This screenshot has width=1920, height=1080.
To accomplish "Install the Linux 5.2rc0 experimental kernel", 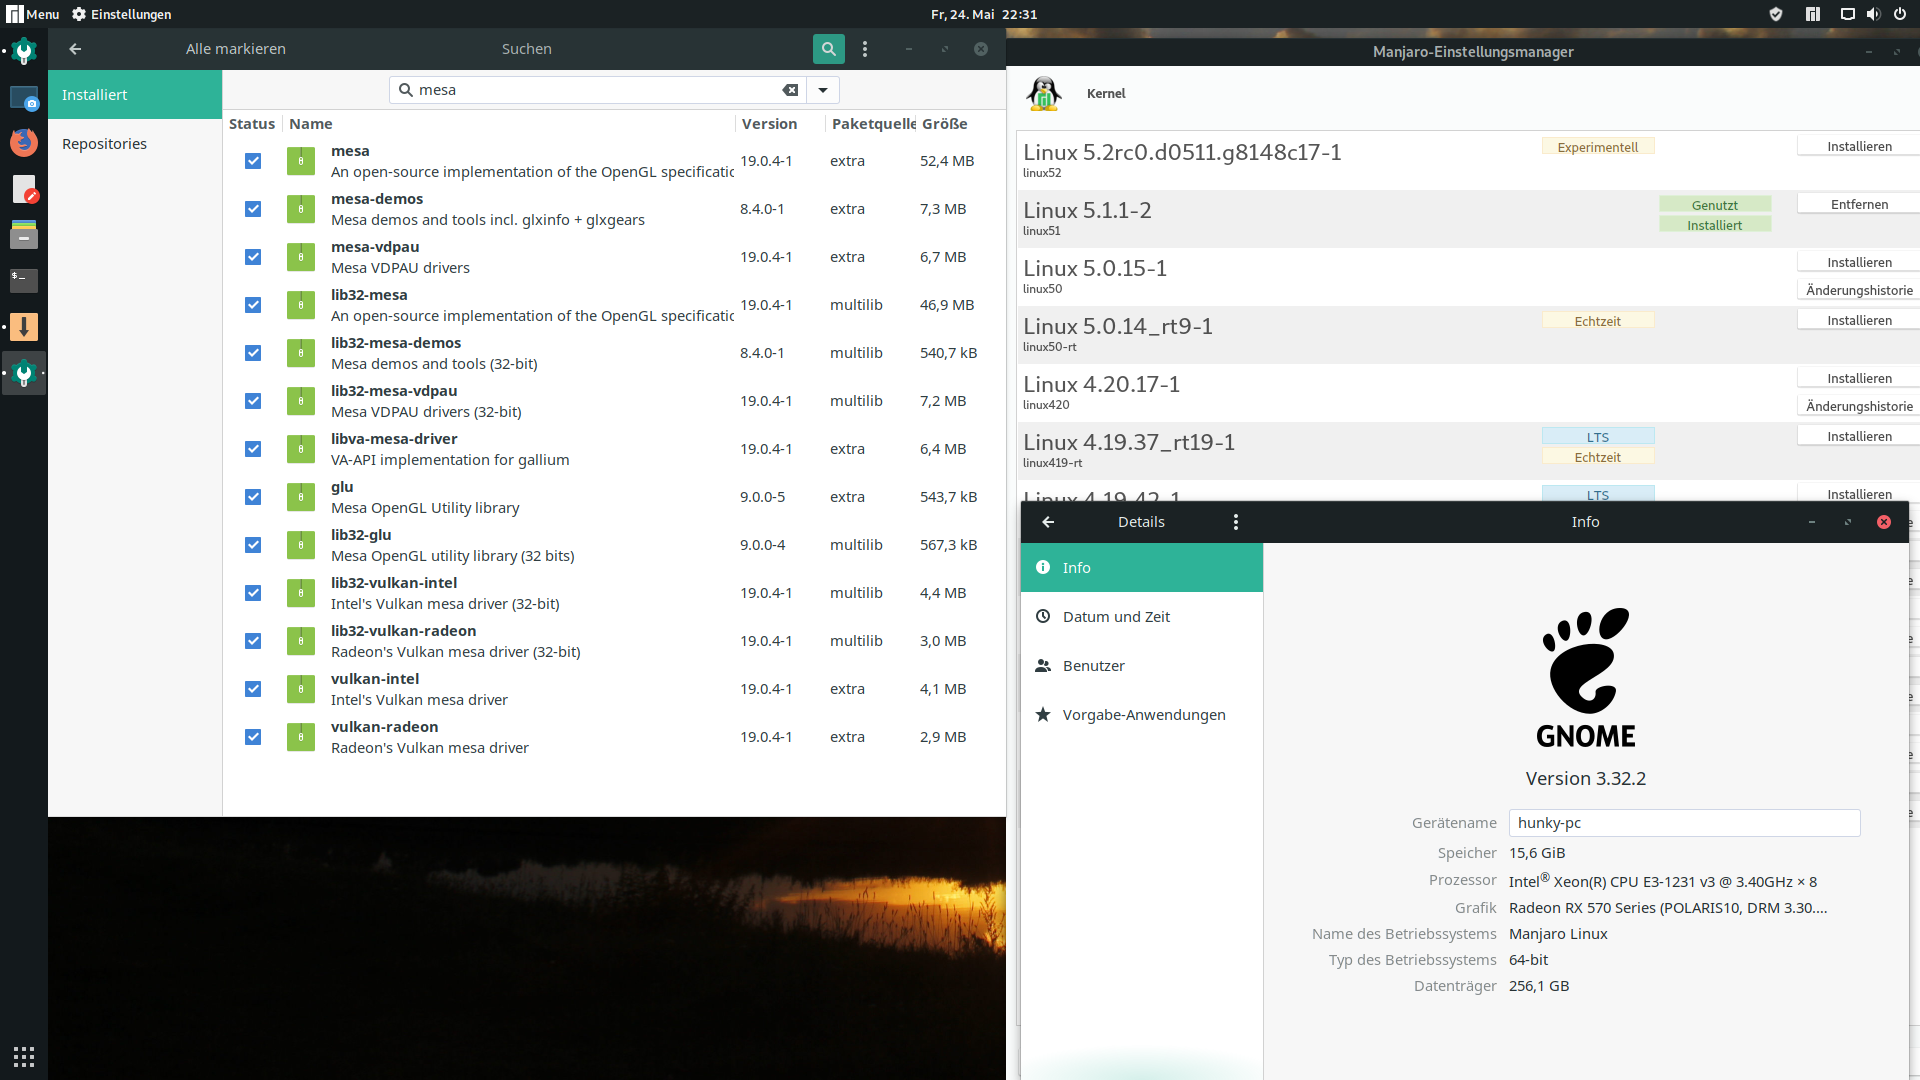I will point(1858,146).
